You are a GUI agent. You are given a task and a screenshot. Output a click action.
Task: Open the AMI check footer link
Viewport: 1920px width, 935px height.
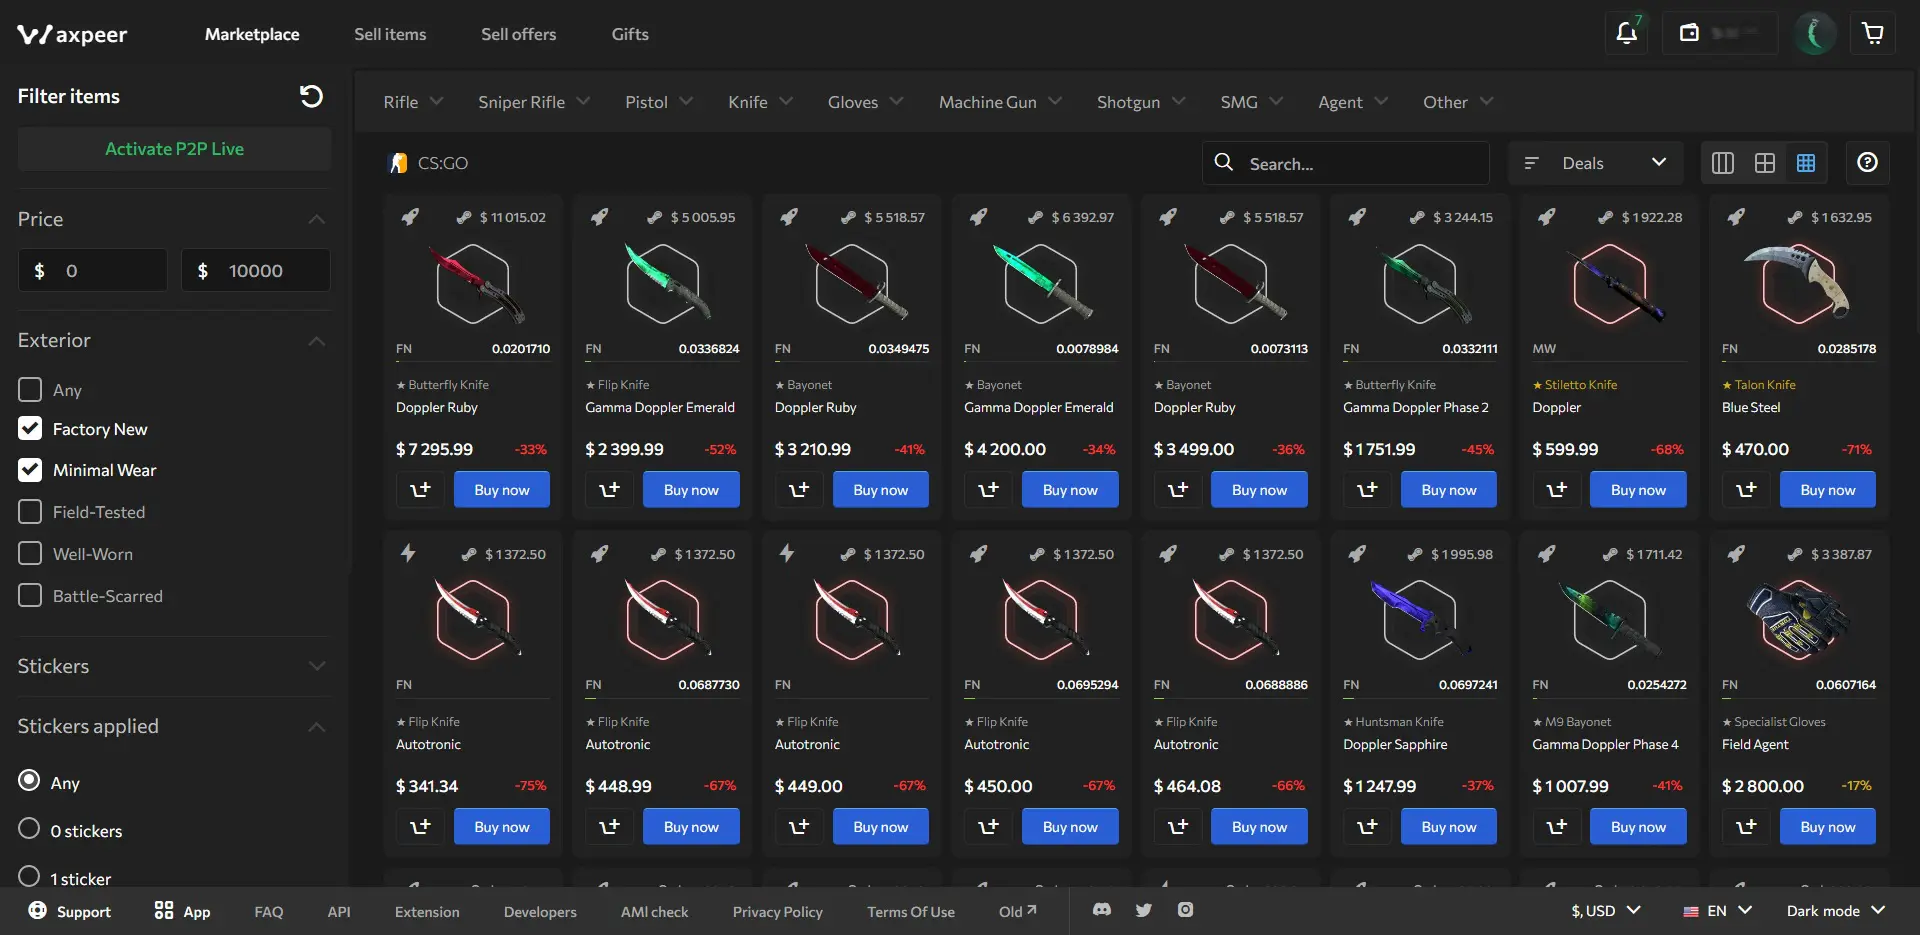(x=654, y=912)
